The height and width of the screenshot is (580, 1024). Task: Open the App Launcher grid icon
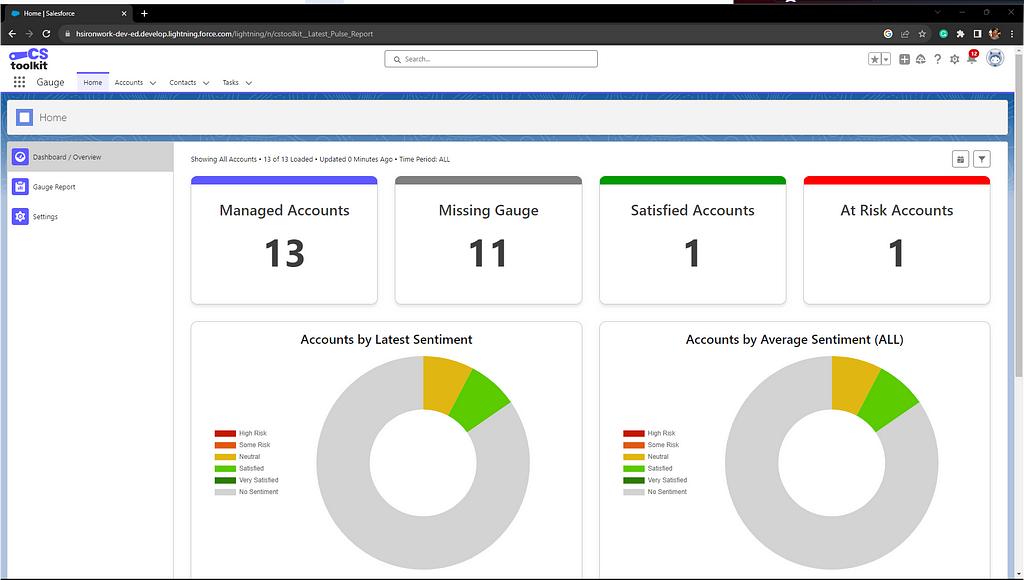click(19, 82)
